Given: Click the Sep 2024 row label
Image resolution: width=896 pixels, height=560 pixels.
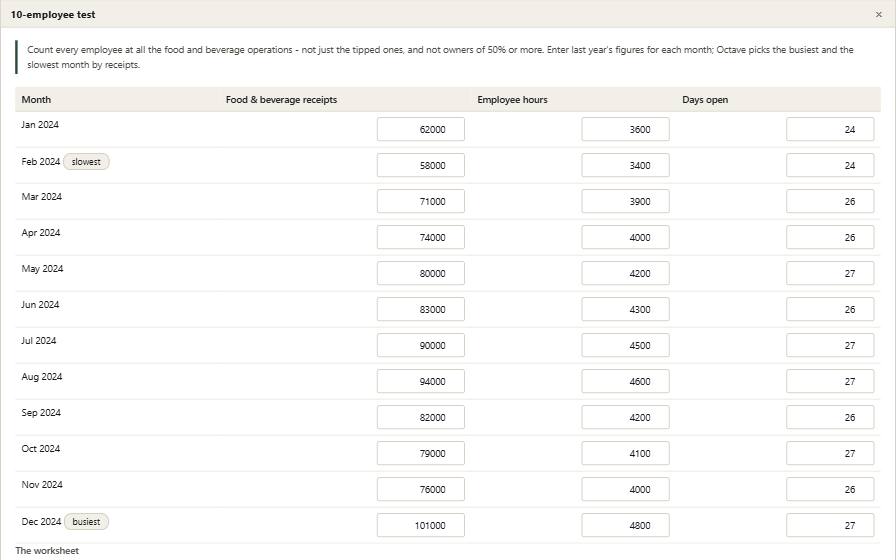Looking at the screenshot, I should pyautogui.click(x=41, y=413).
